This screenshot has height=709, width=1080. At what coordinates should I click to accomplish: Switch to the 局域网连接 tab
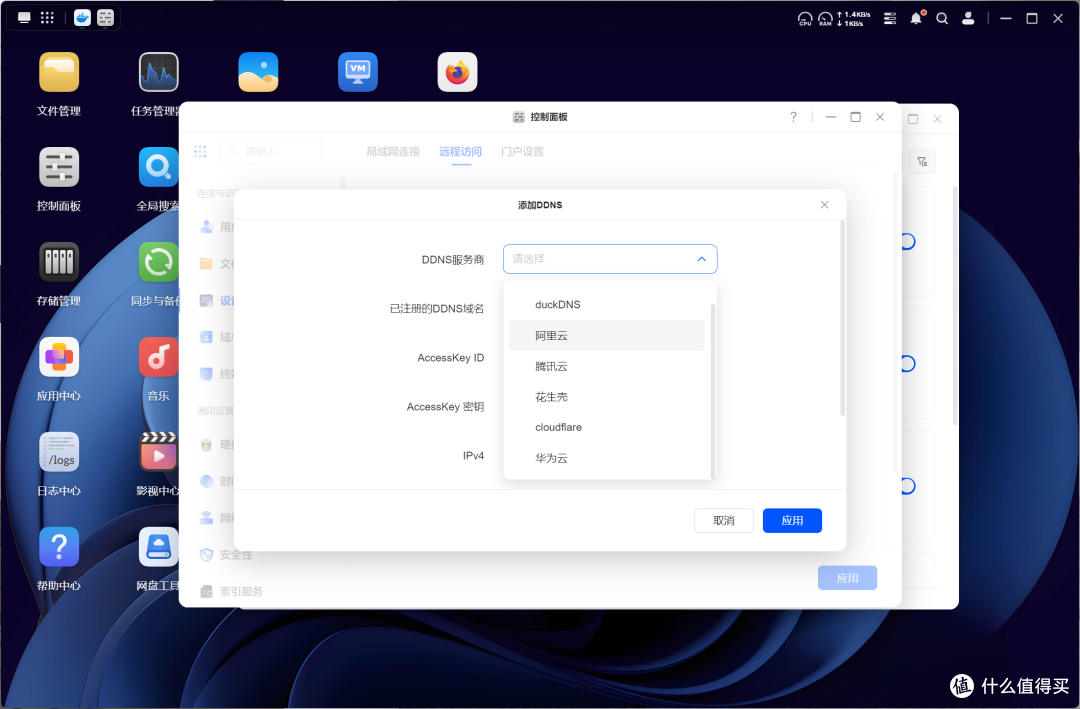click(393, 152)
